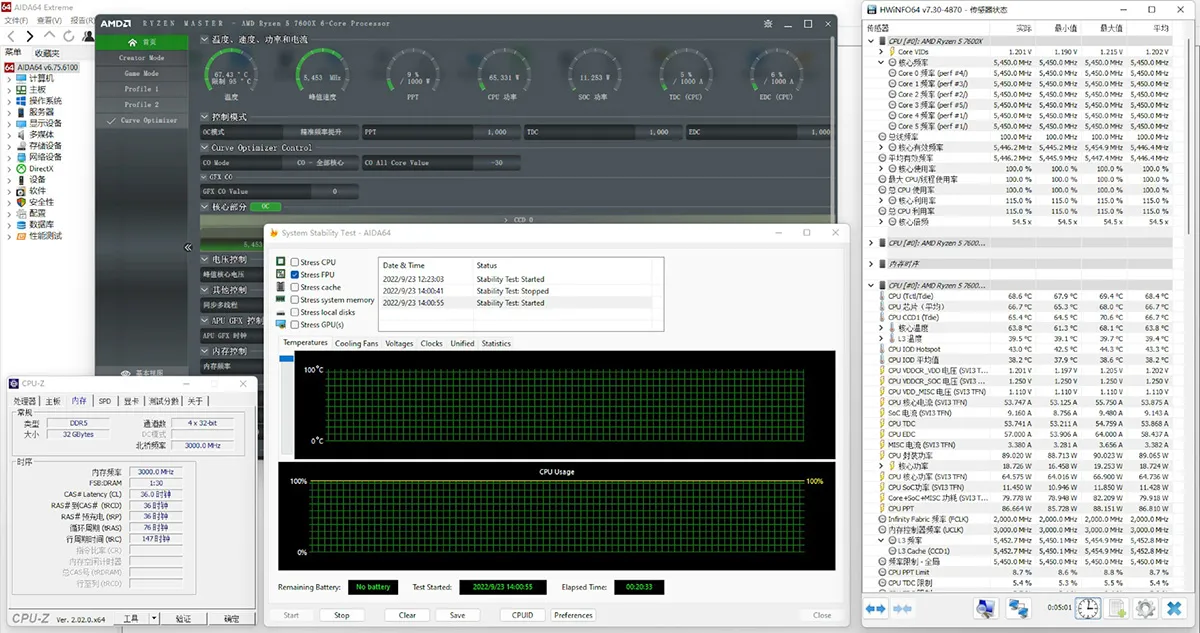Click Windows logo icon for 操作系统

coord(21,101)
